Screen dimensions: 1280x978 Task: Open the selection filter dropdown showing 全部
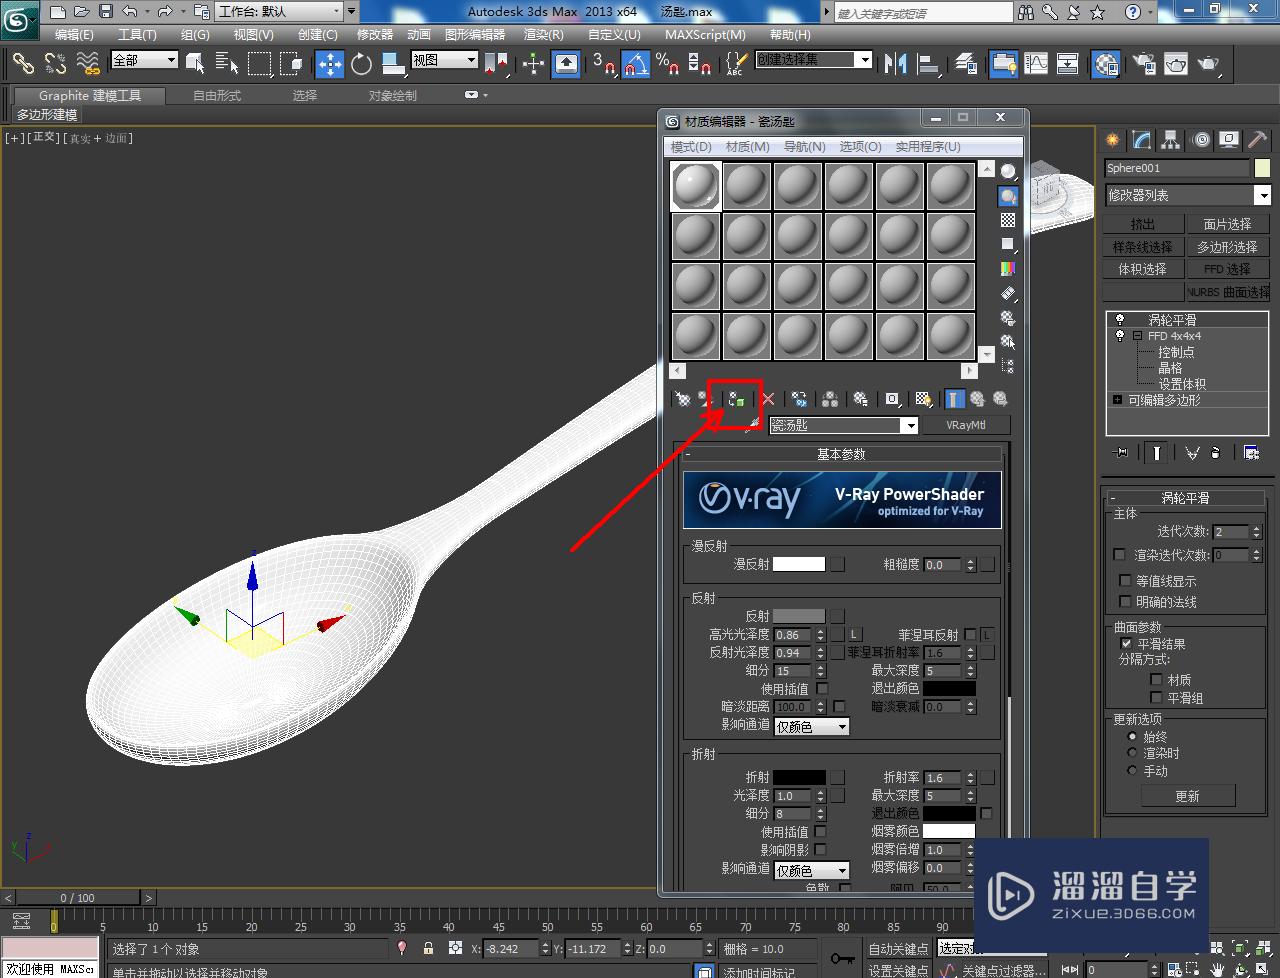tap(144, 60)
